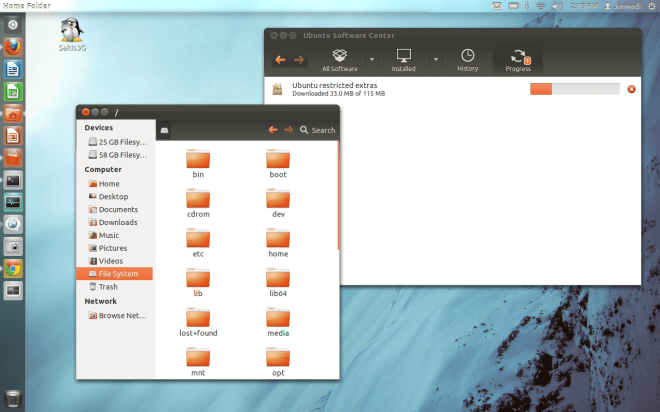Screen dimensions: 660x412
Task: Open the Progress view
Action: [x=518, y=60]
